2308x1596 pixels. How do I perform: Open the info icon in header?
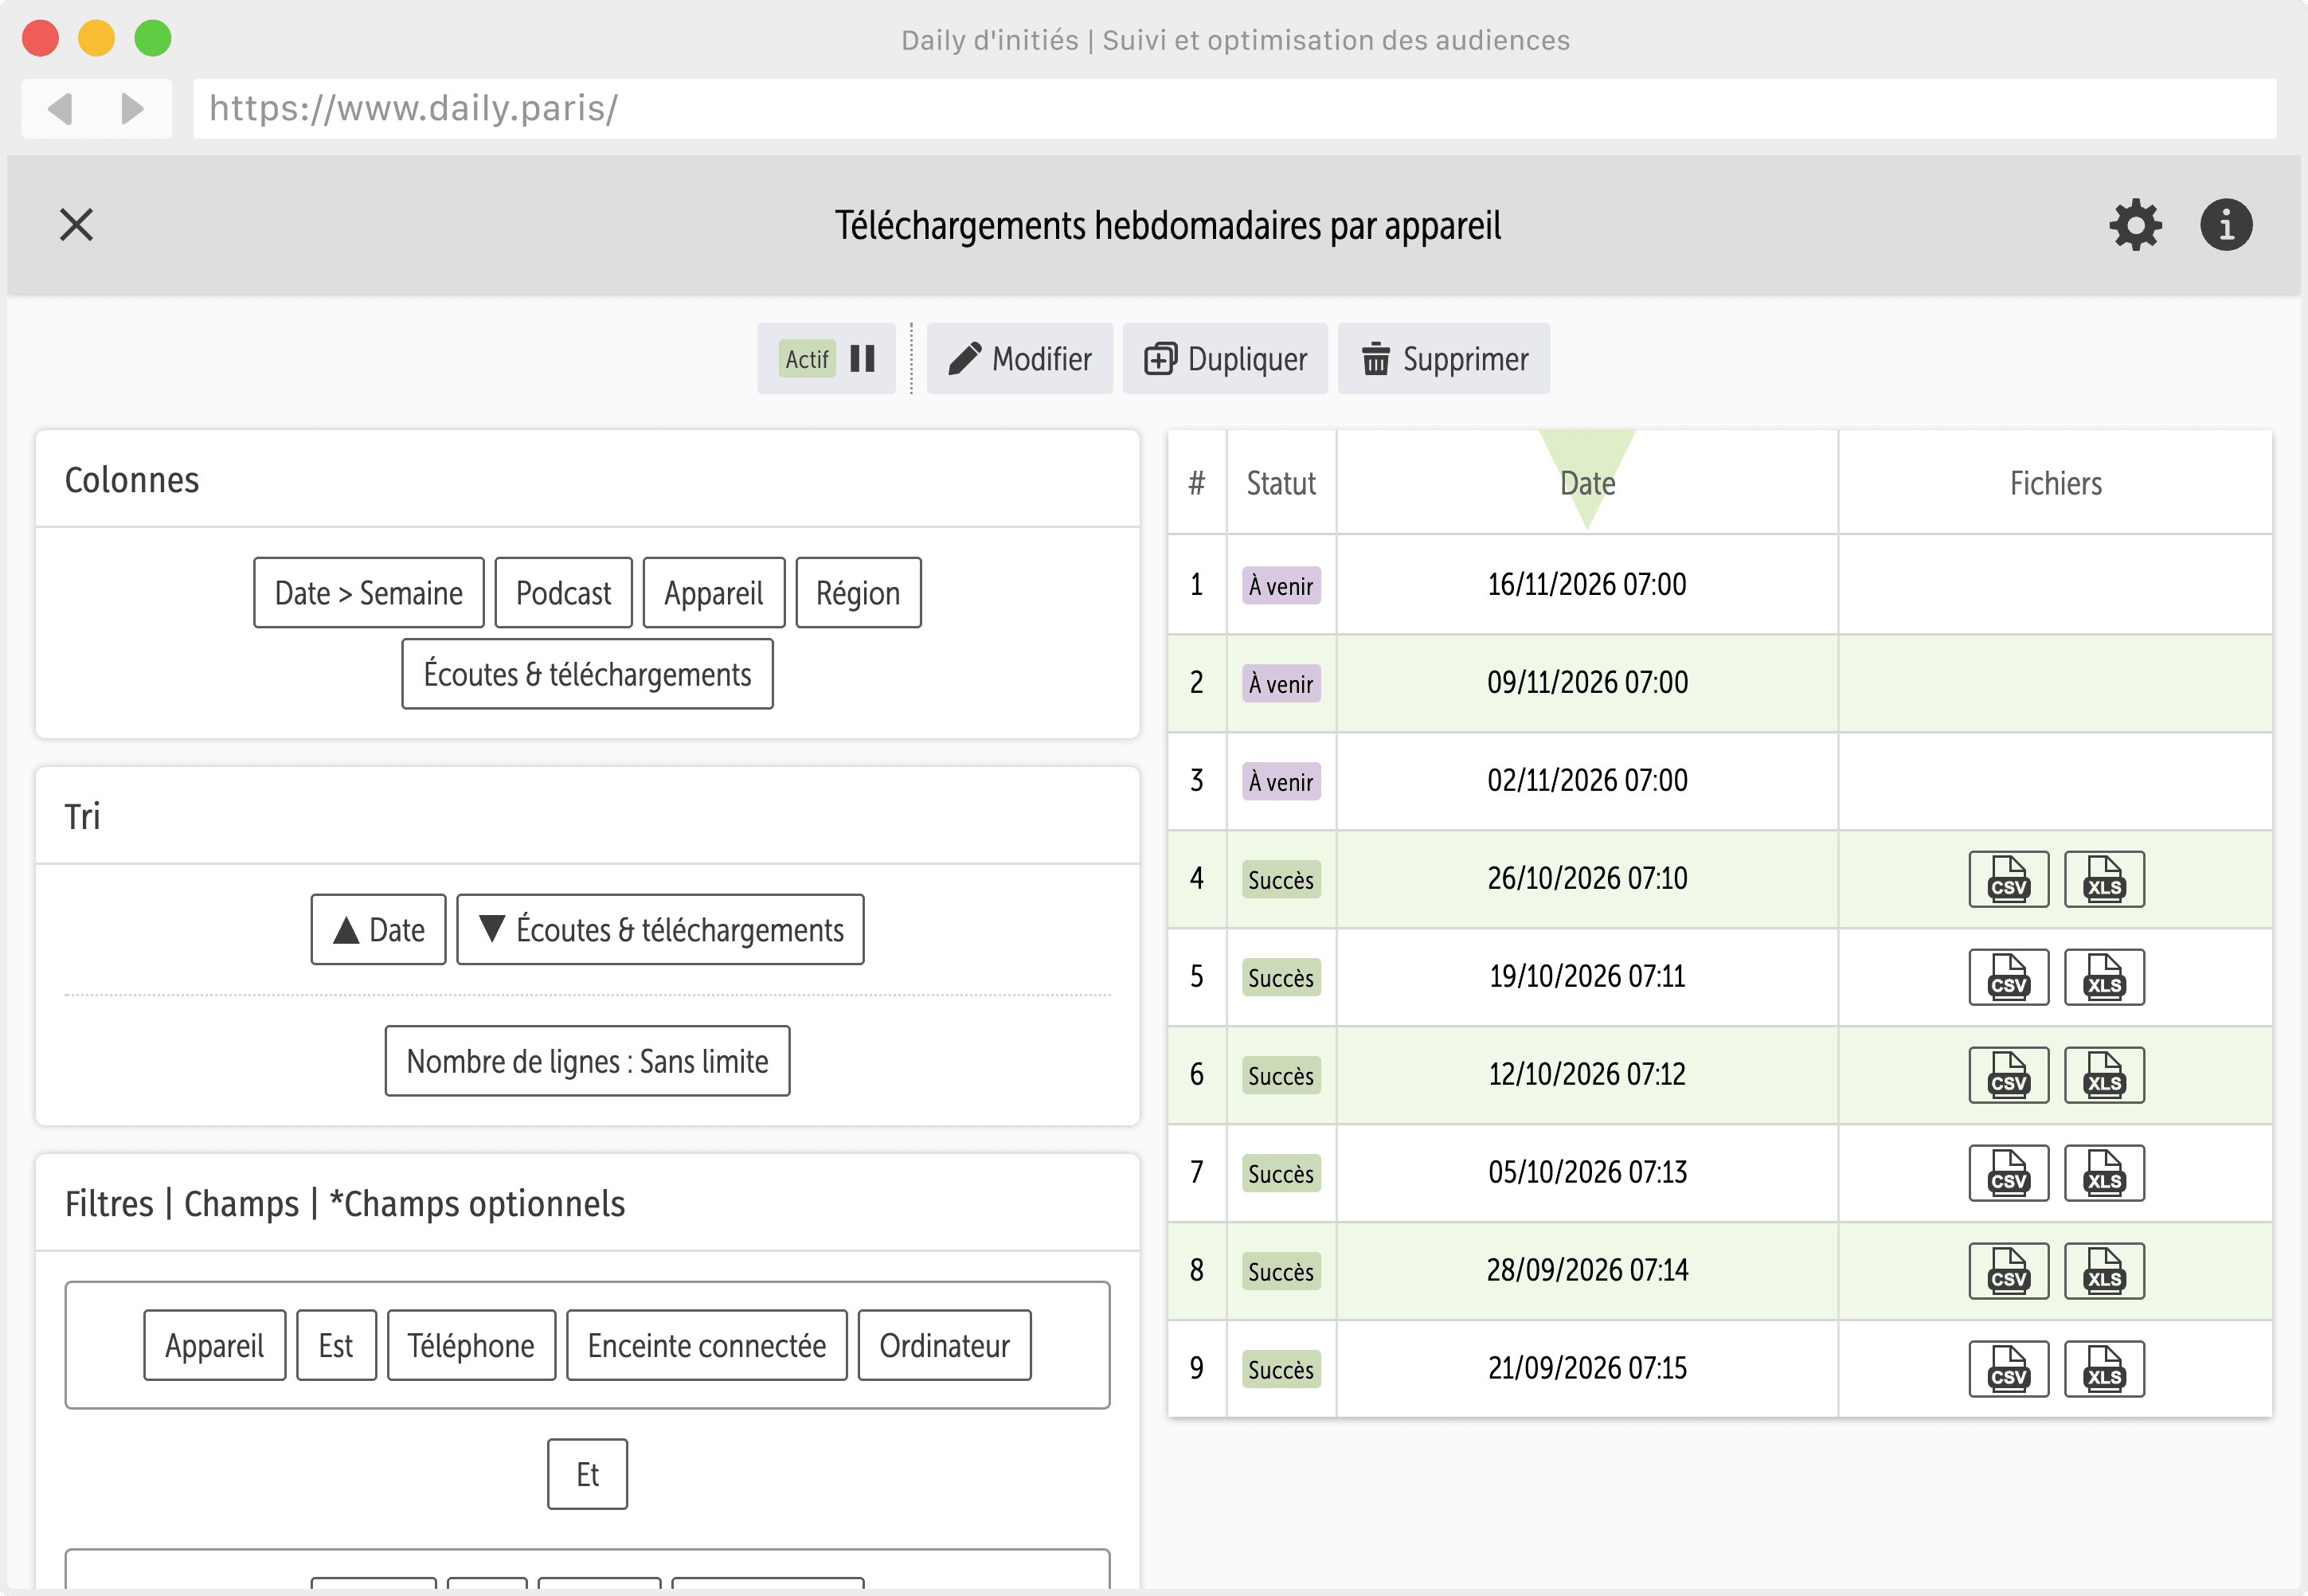pyautogui.click(x=2226, y=225)
